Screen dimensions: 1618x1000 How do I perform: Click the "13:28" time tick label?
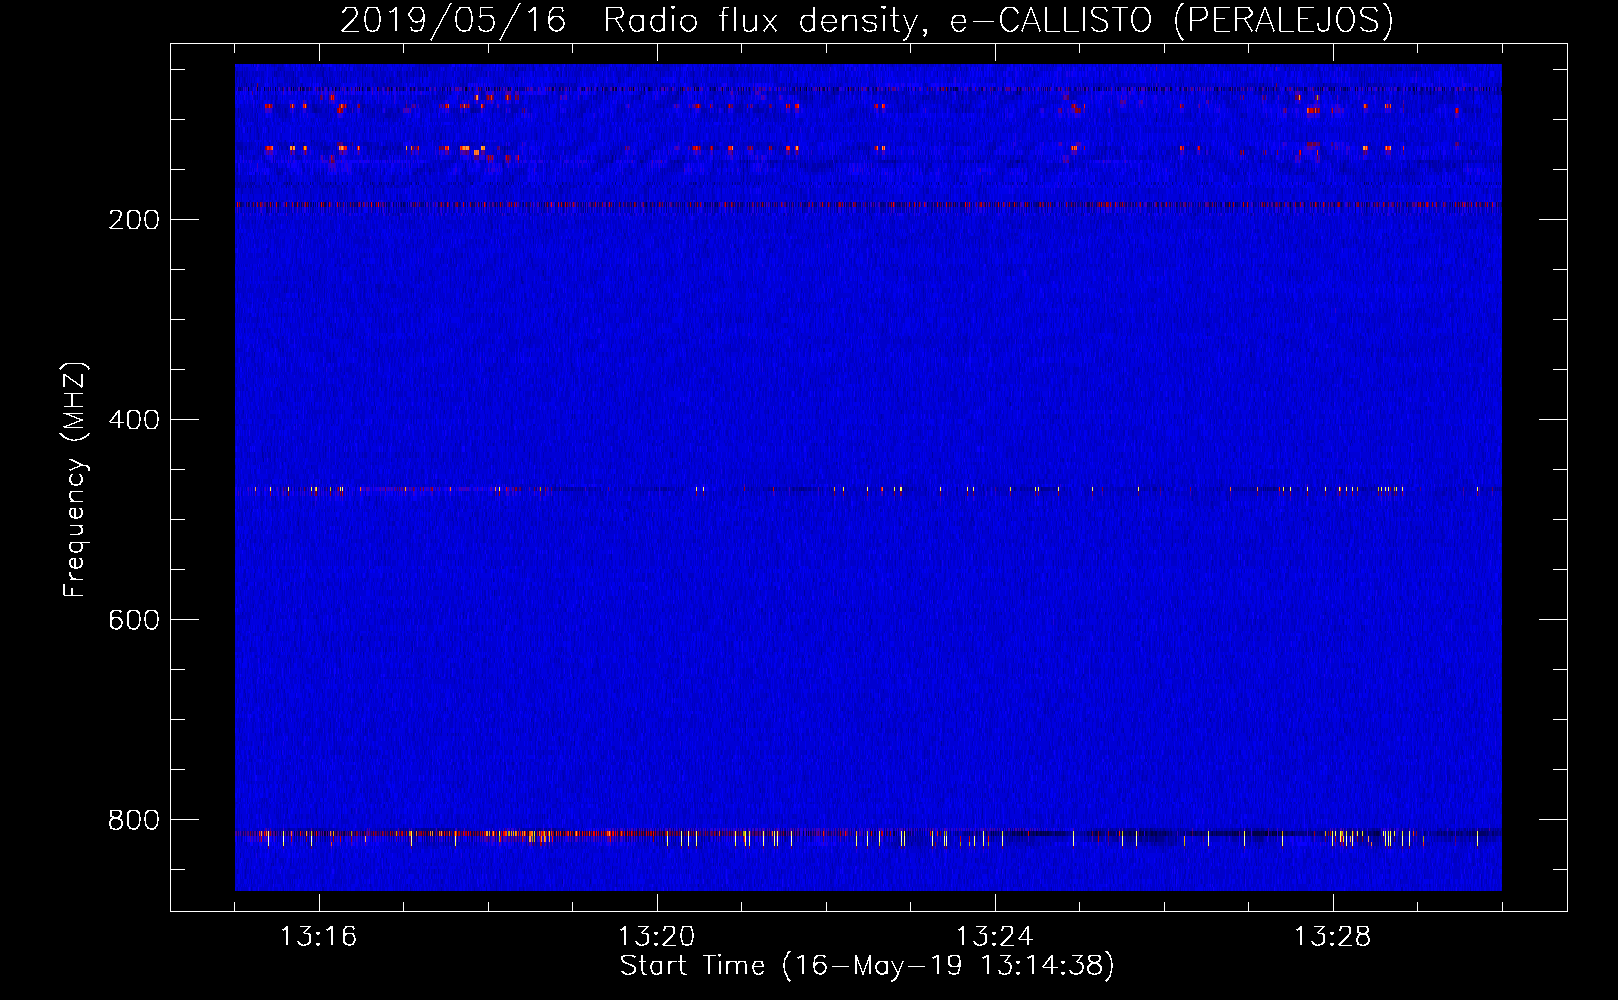point(1332,937)
